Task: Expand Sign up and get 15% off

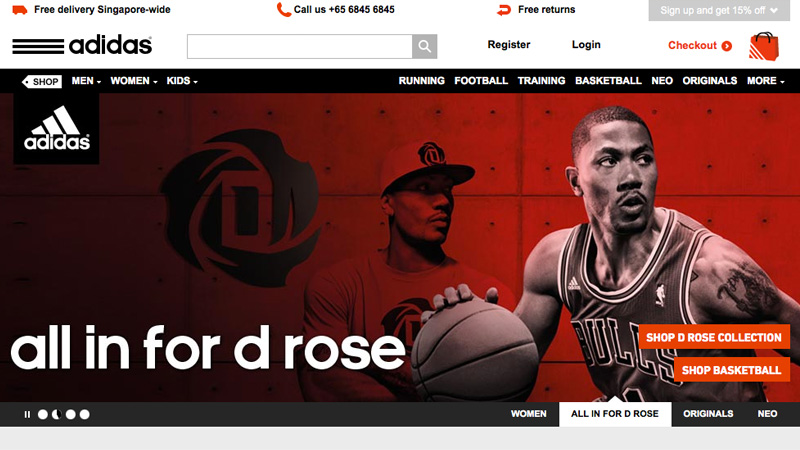Action: (x=719, y=10)
